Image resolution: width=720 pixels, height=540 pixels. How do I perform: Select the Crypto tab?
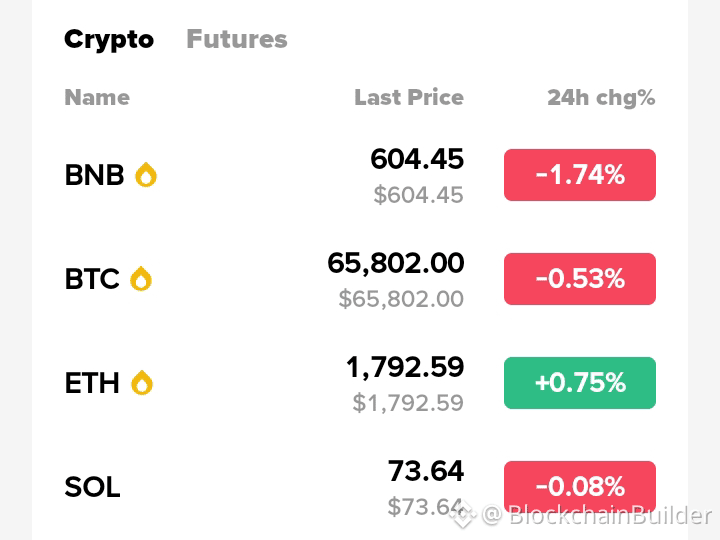click(x=109, y=40)
